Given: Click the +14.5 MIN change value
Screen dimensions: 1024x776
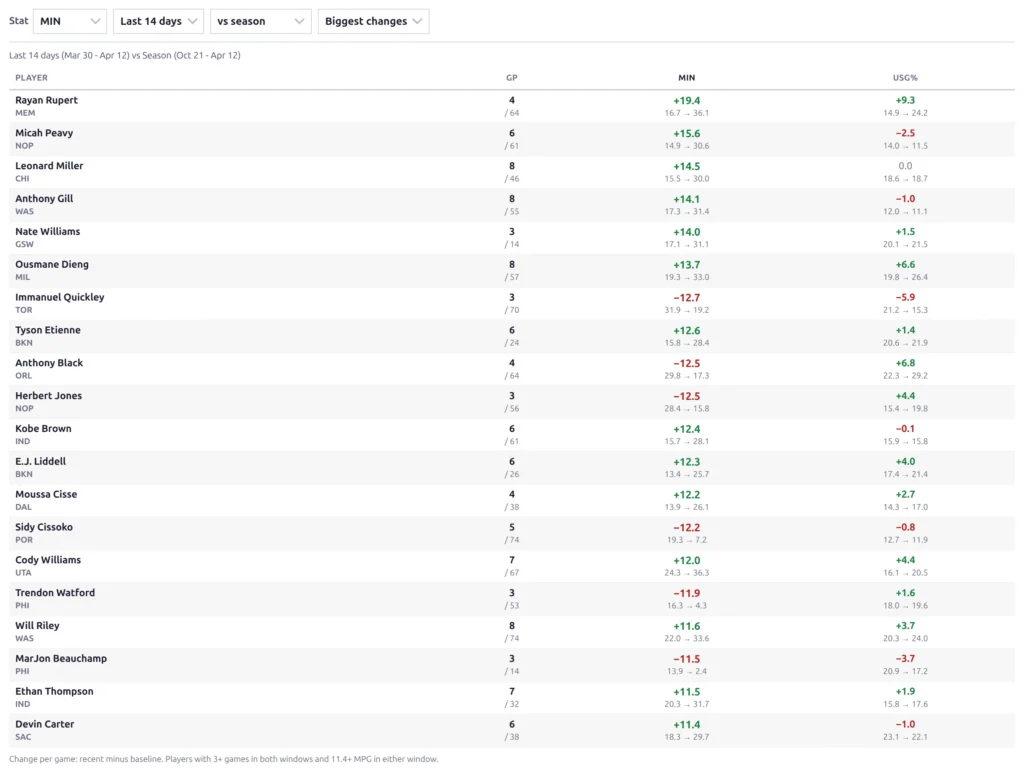Looking at the screenshot, I should [x=686, y=166].
